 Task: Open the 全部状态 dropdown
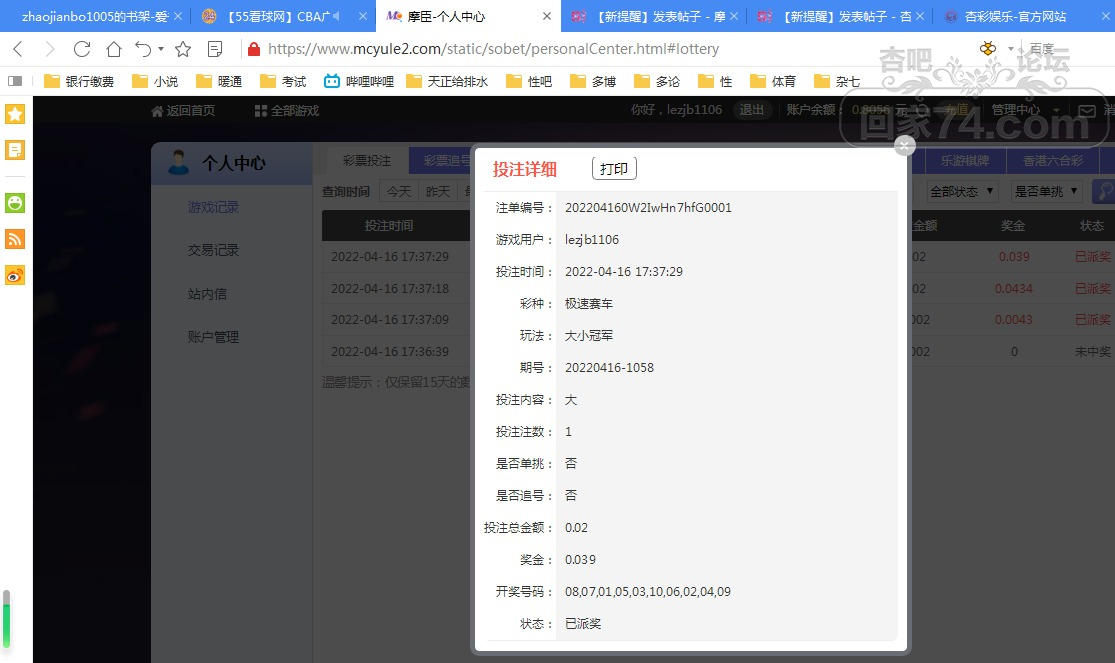tap(962, 192)
